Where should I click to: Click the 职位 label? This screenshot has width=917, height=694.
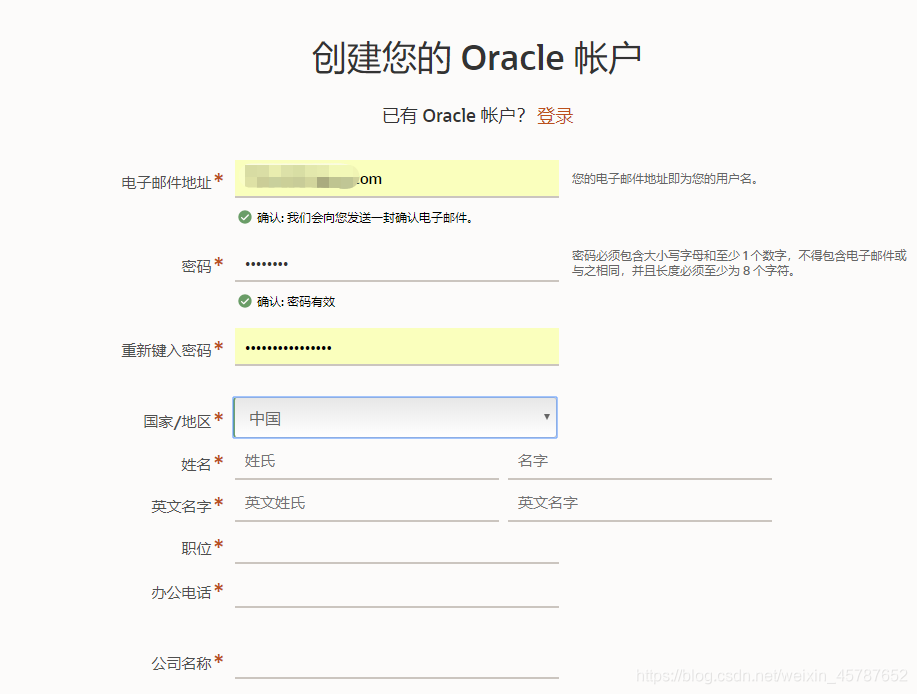pos(196,548)
